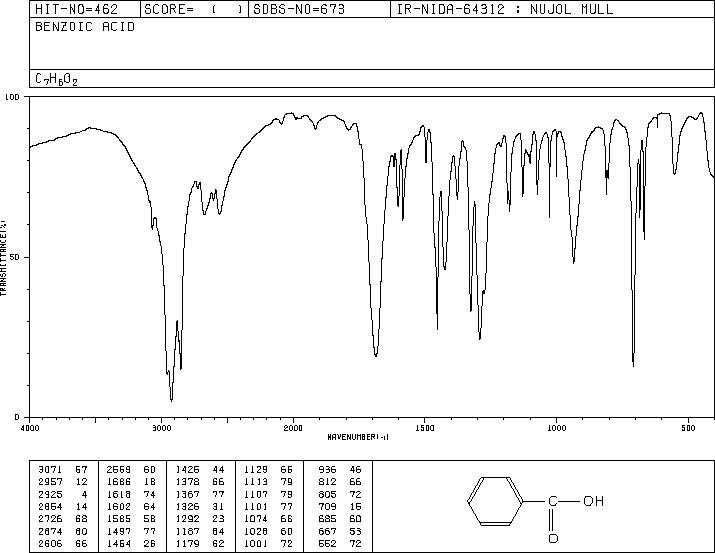Select peak value 1001 in the table
The width and height of the screenshot is (715, 553).
point(255,543)
